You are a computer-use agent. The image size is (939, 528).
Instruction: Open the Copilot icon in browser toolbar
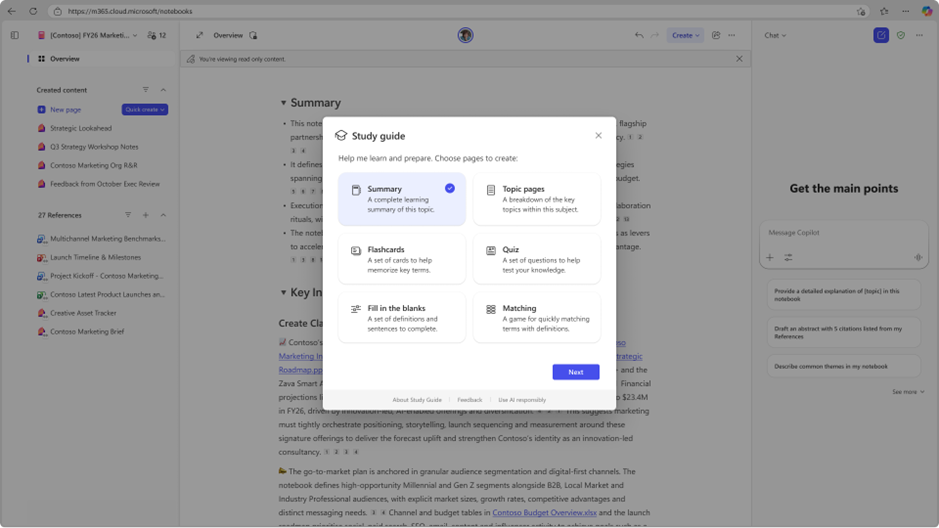(x=926, y=11)
